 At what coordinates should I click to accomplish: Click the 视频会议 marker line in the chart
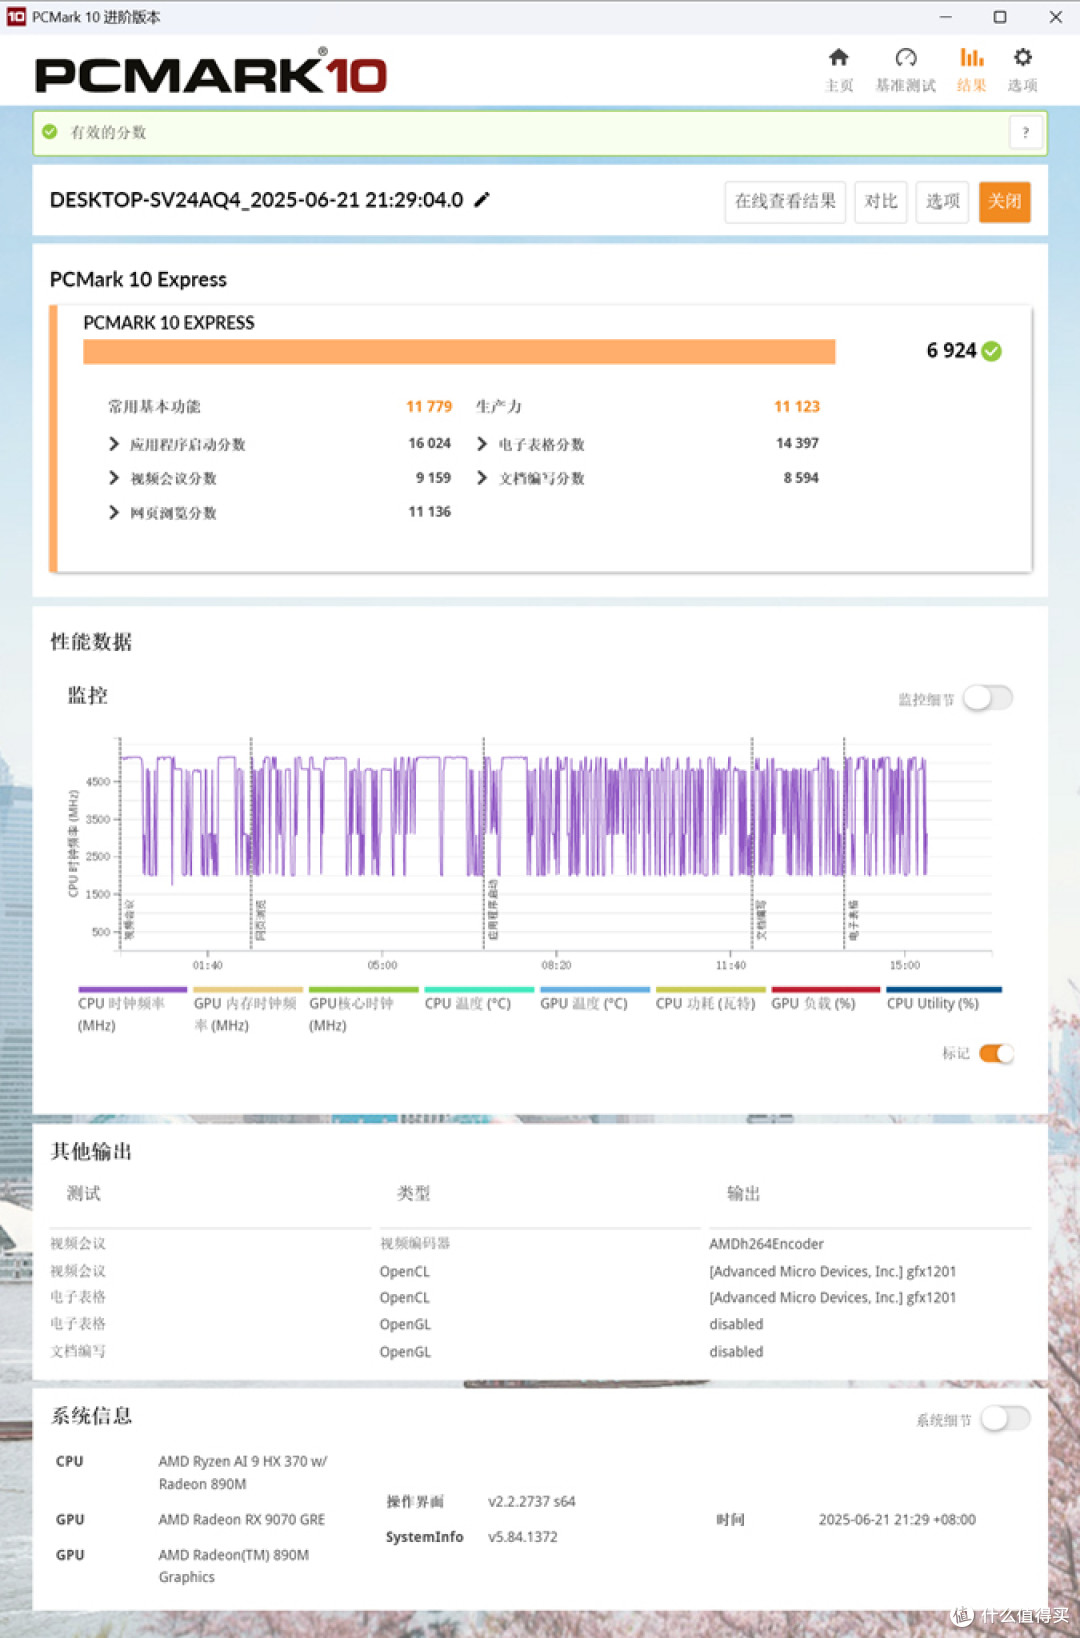pos(120,843)
